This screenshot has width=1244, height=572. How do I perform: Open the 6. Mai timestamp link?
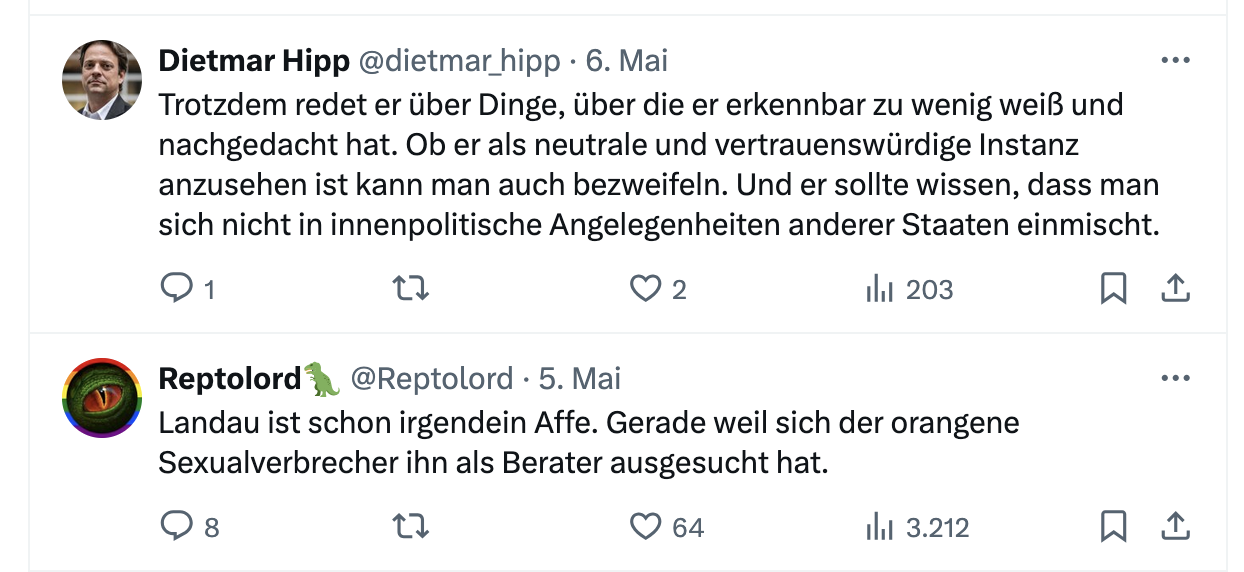pos(626,61)
